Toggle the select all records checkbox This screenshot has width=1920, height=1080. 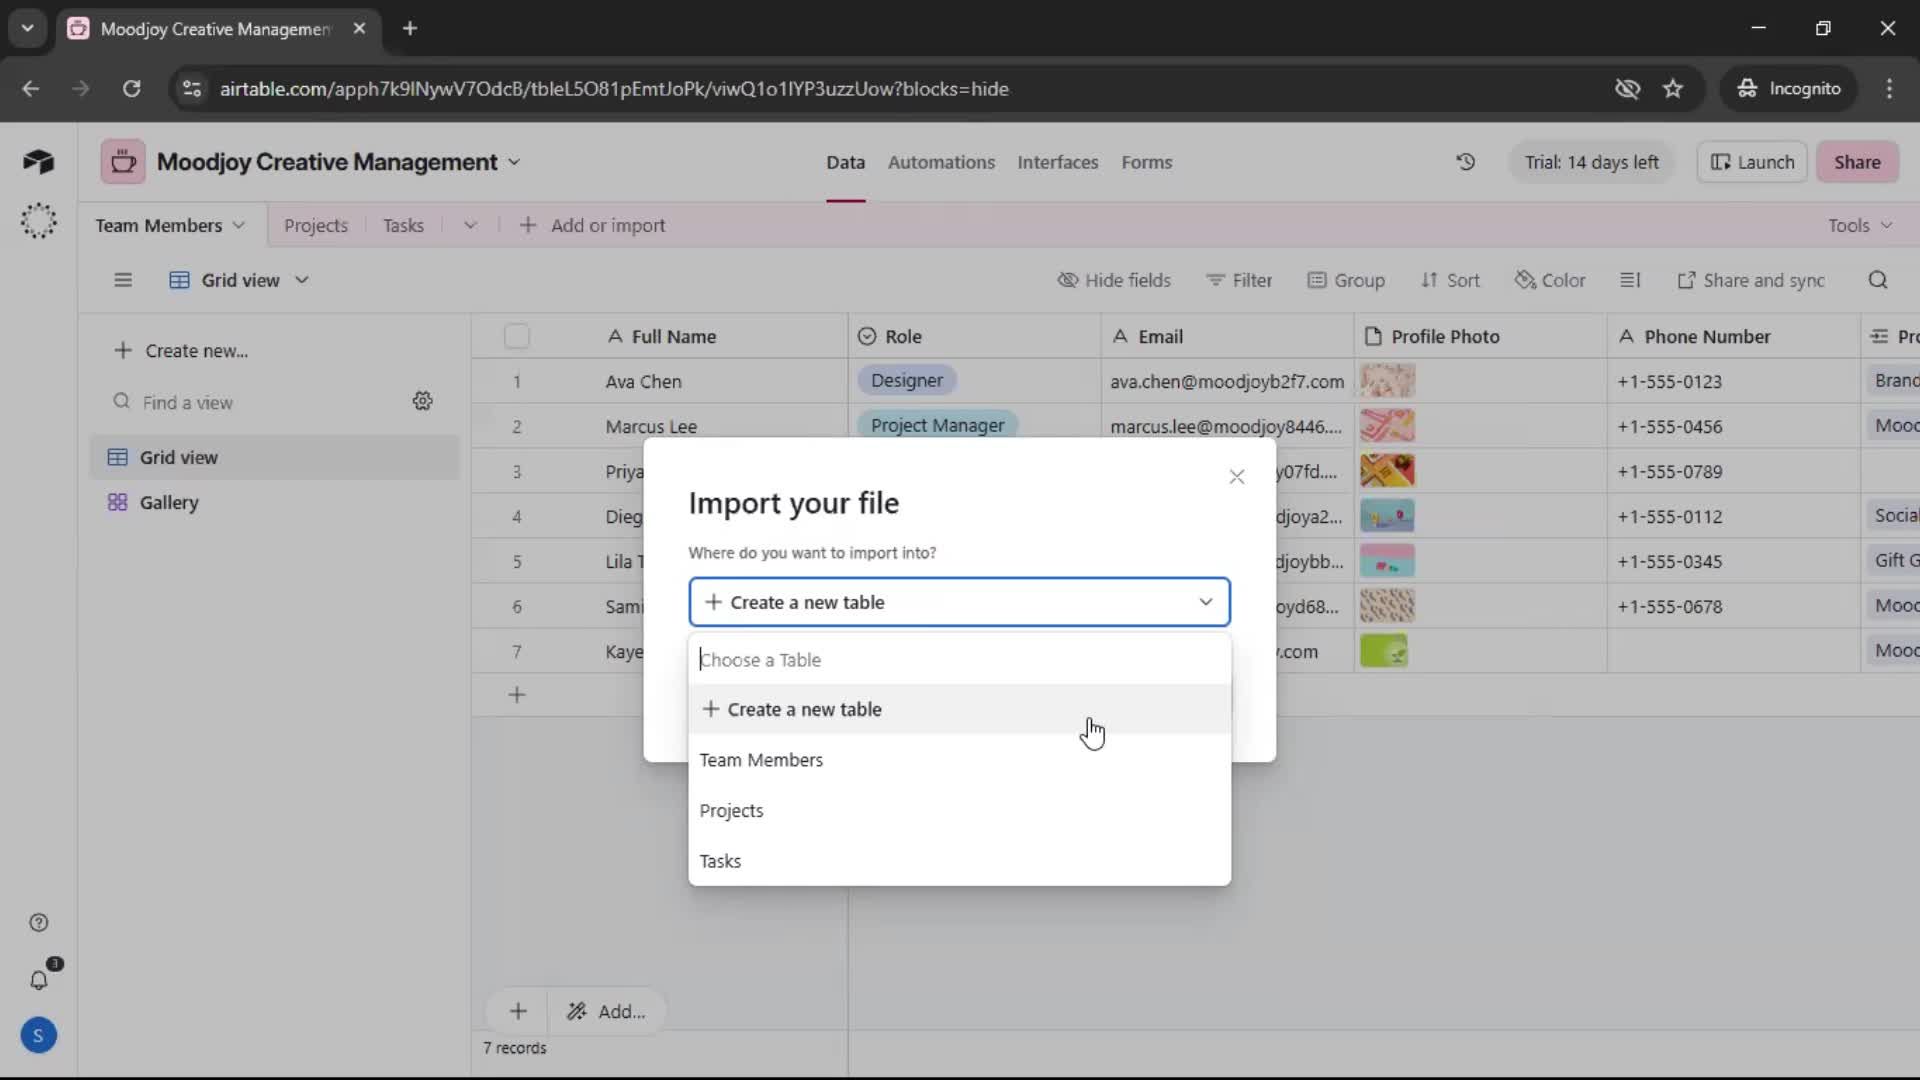tap(517, 337)
